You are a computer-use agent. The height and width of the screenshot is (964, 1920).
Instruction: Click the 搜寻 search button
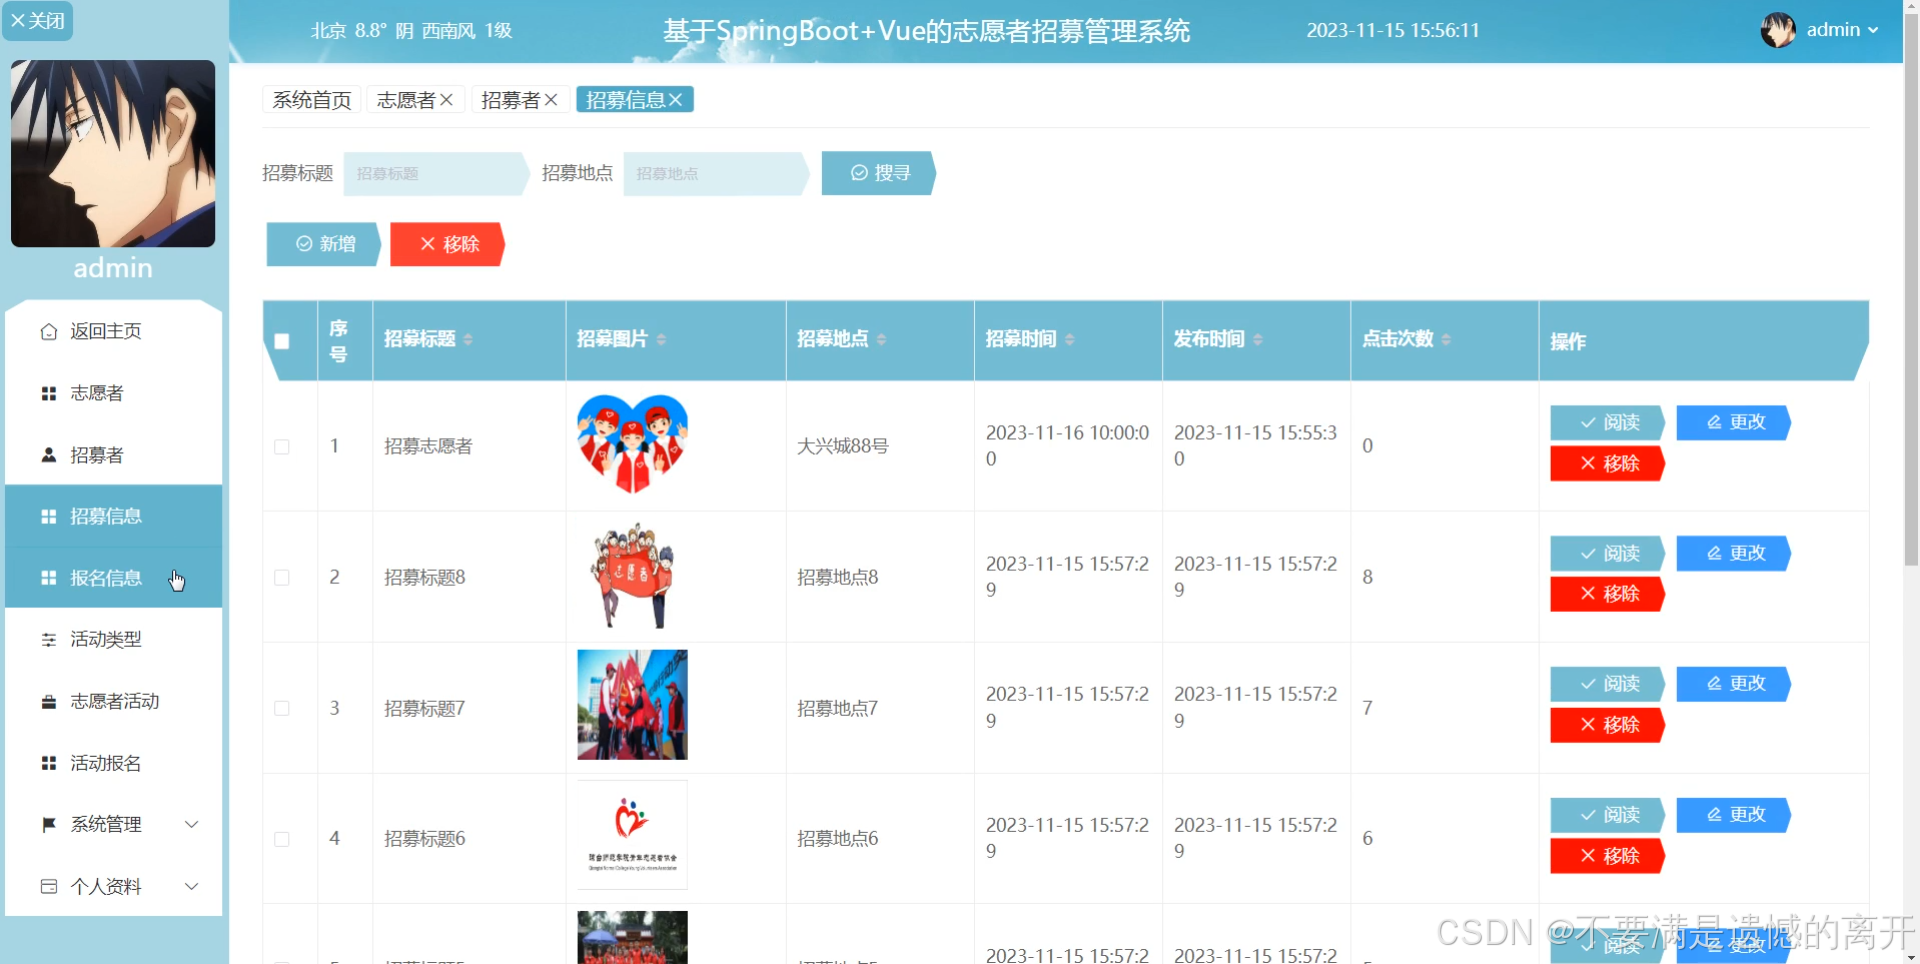click(878, 174)
